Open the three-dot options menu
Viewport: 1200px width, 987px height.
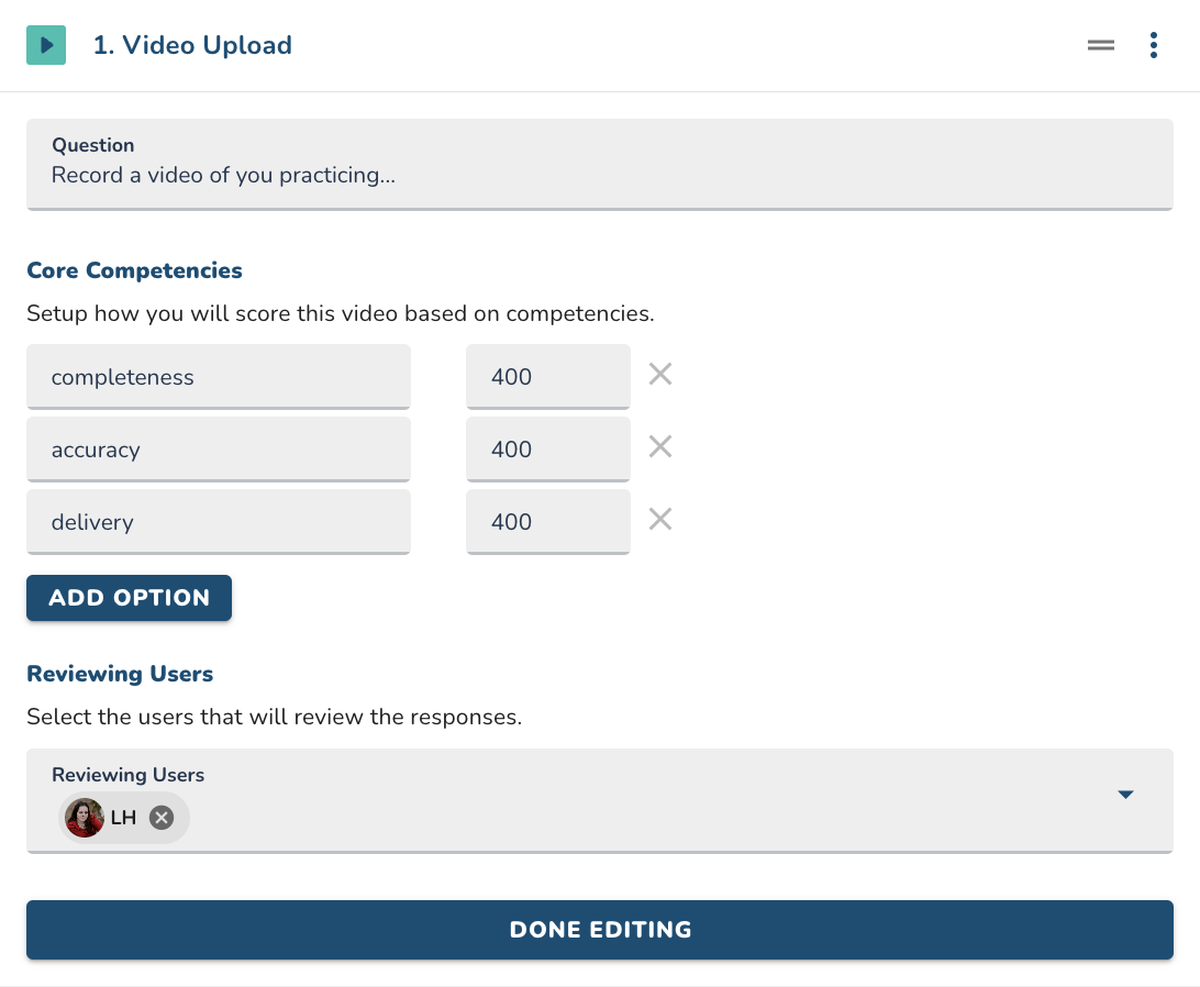1154,45
